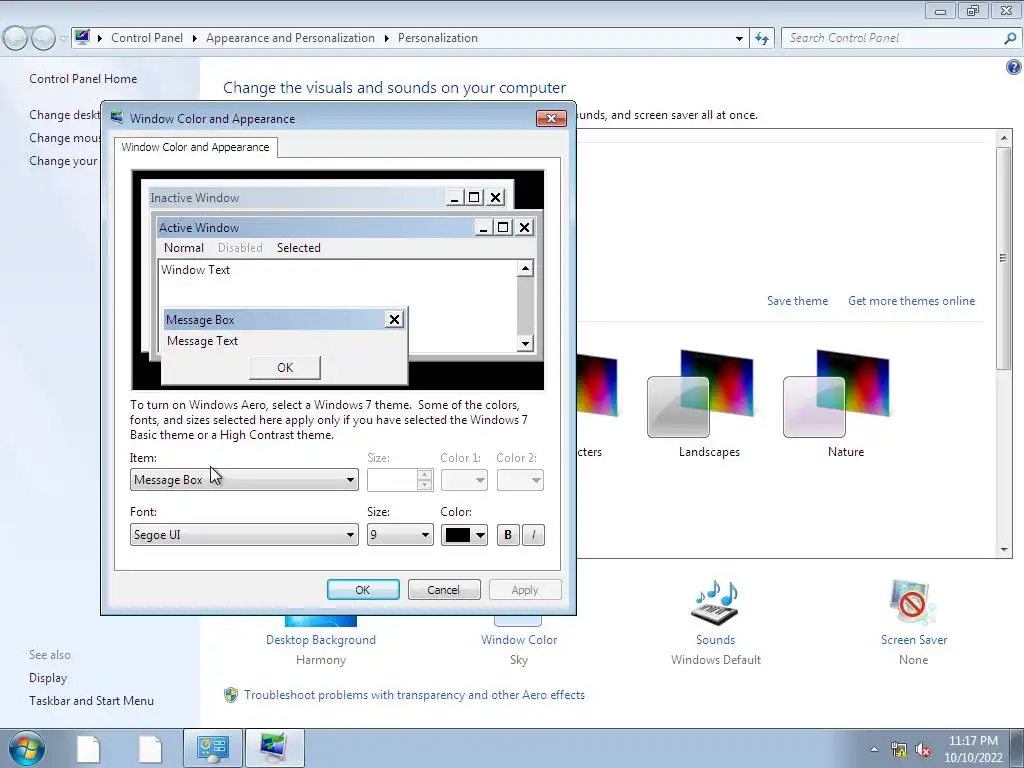Screen dimensions: 1024x768
Task: Open the Item dropdown showing Message Box
Action: coord(244,480)
